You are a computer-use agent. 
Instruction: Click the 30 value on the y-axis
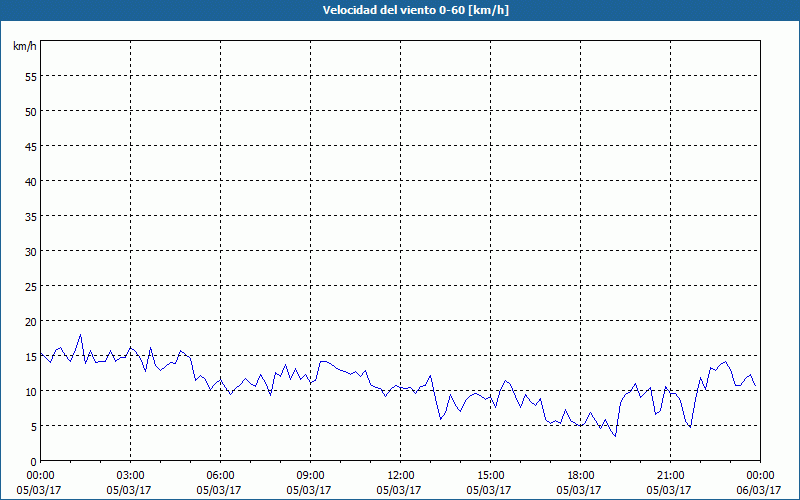[31, 252]
